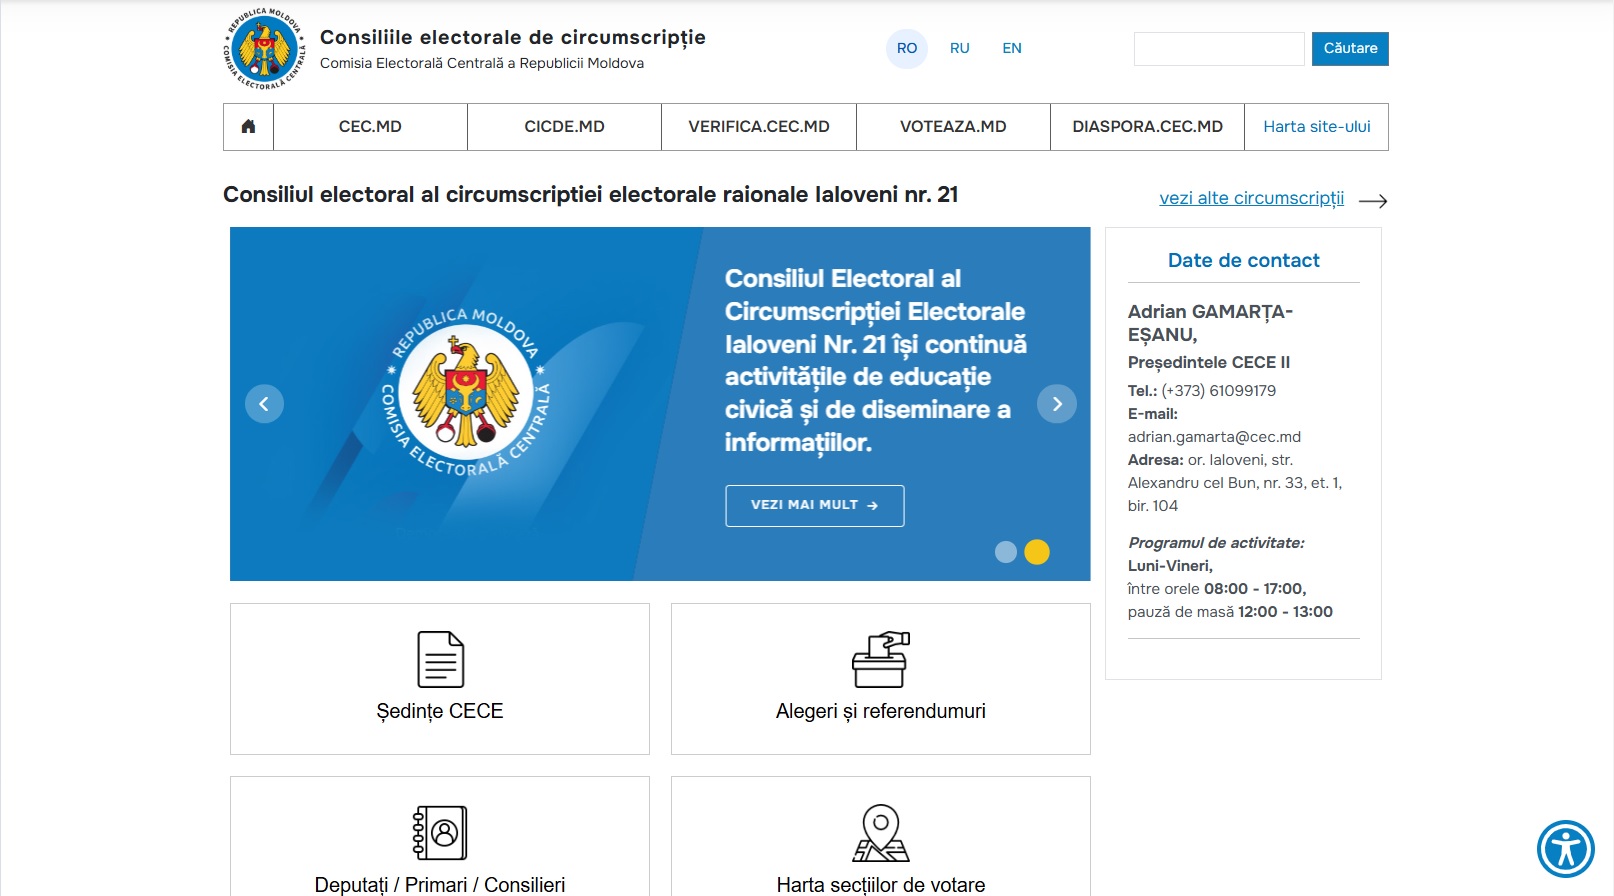This screenshot has height=896, width=1614.
Task: Open the accessibility widget icon
Action: (1565, 849)
